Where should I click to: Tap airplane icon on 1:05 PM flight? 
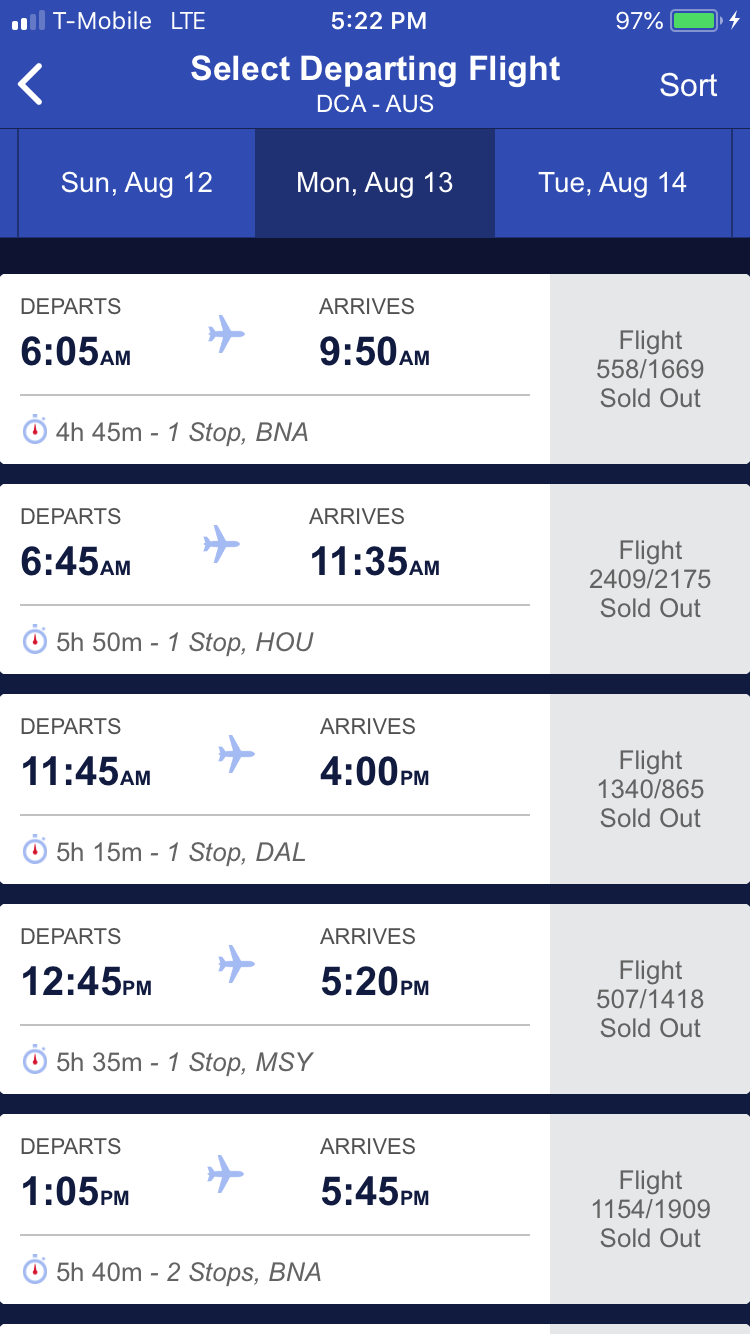click(x=226, y=1174)
